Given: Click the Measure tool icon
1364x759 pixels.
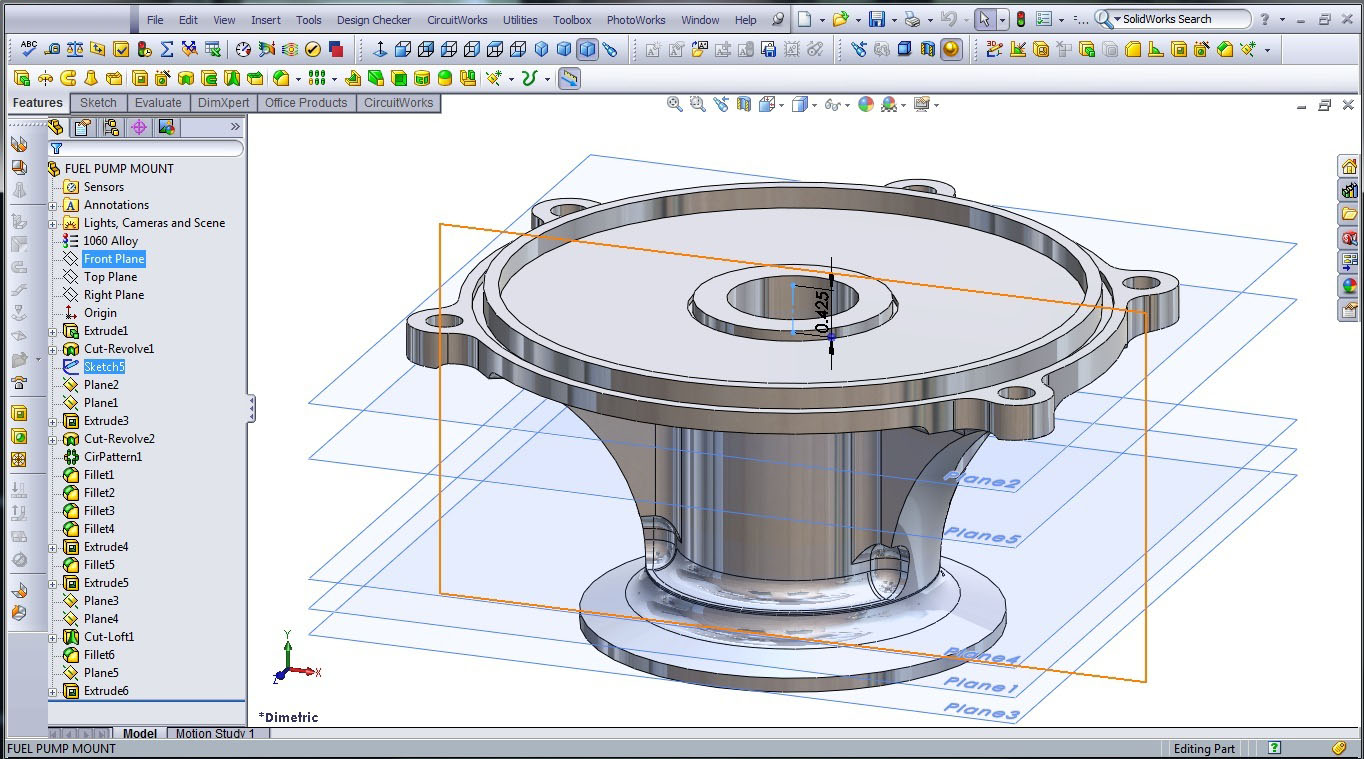Looking at the screenshot, I should pos(51,49).
